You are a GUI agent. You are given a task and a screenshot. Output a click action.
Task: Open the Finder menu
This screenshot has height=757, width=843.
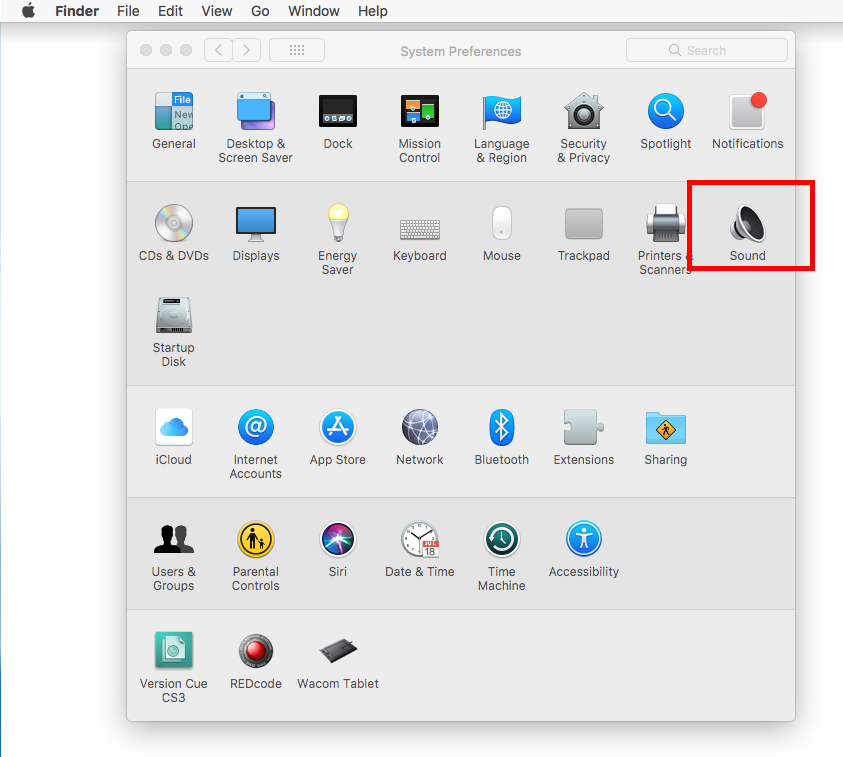click(x=76, y=11)
